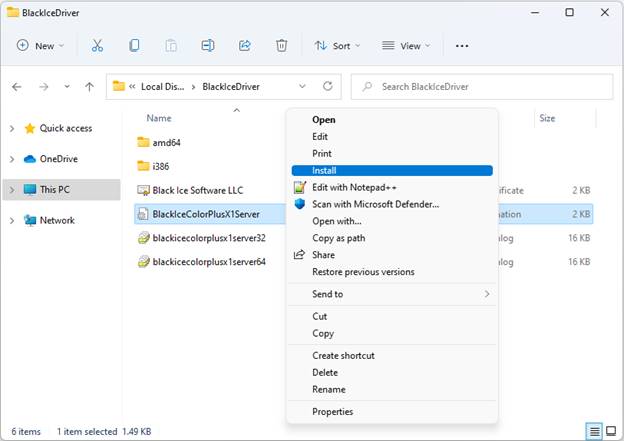The width and height of the screenshot is (624, 441).
Task: Open the See more ellipsis menu
Action: pyautogui.click(x=462, y=46)
